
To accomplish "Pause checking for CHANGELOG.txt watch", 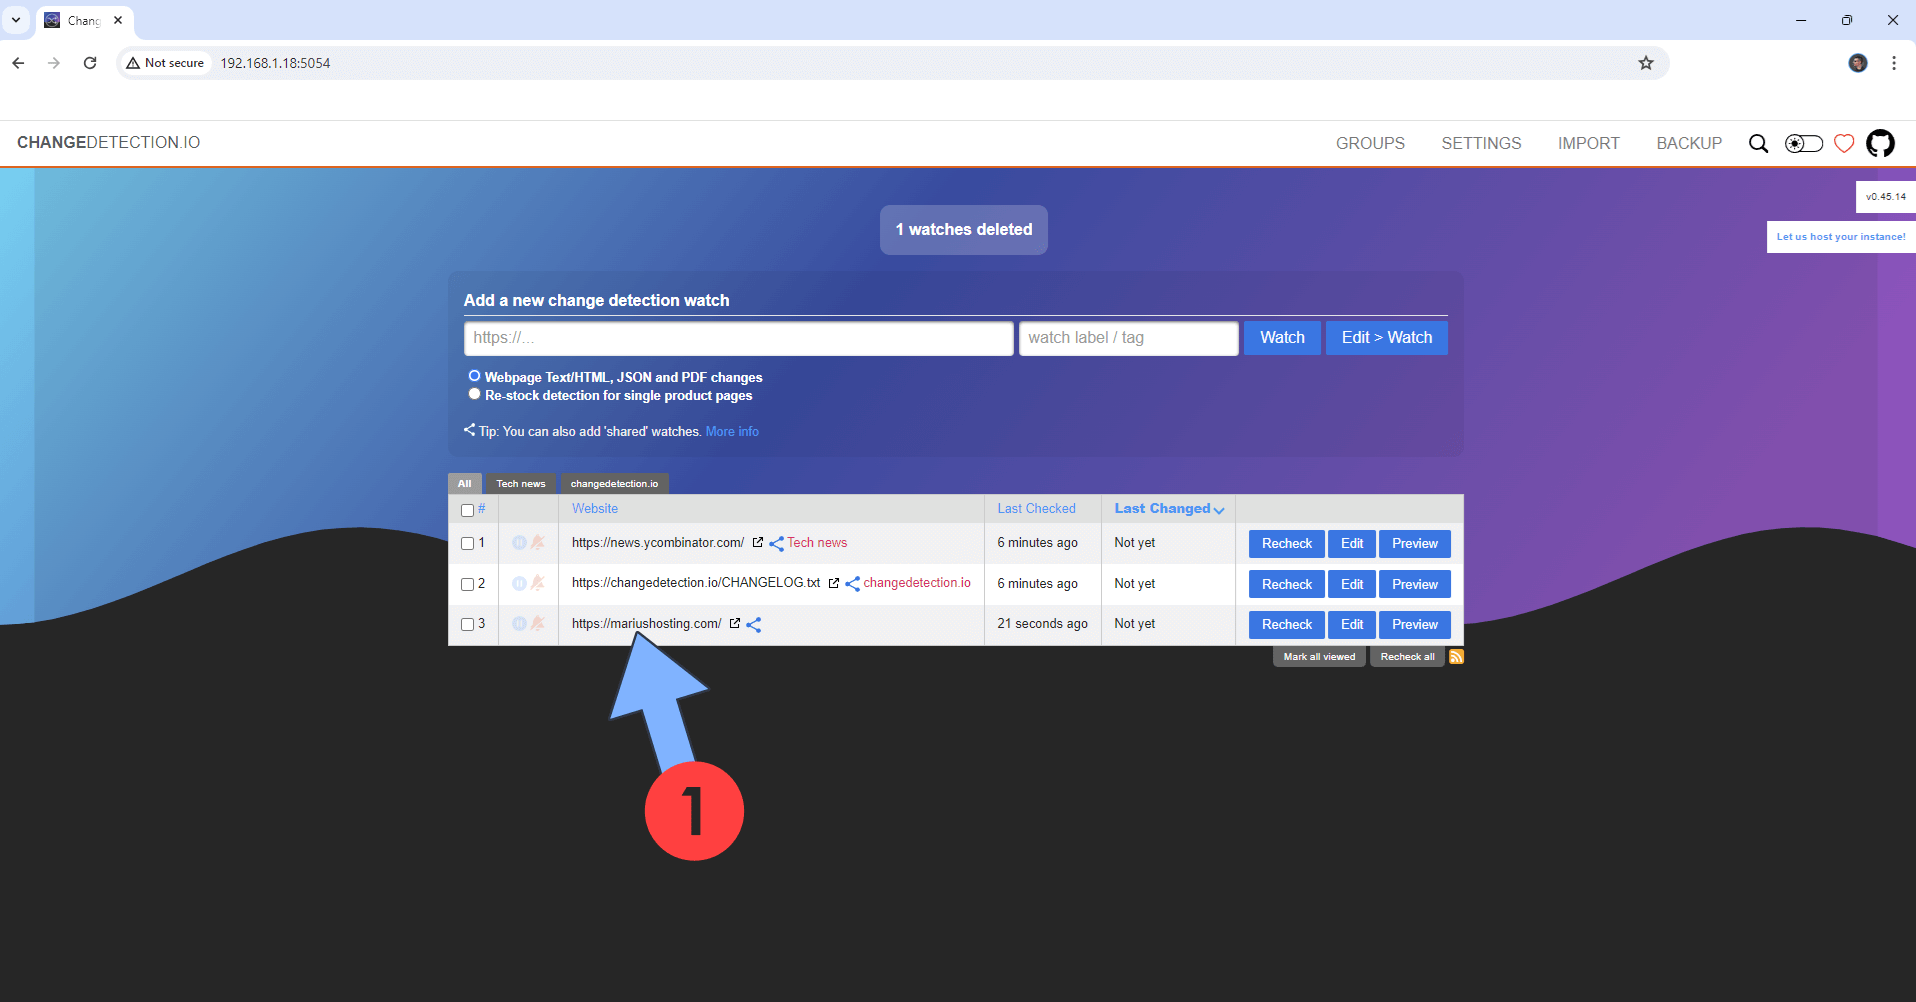I will [519, 583].
